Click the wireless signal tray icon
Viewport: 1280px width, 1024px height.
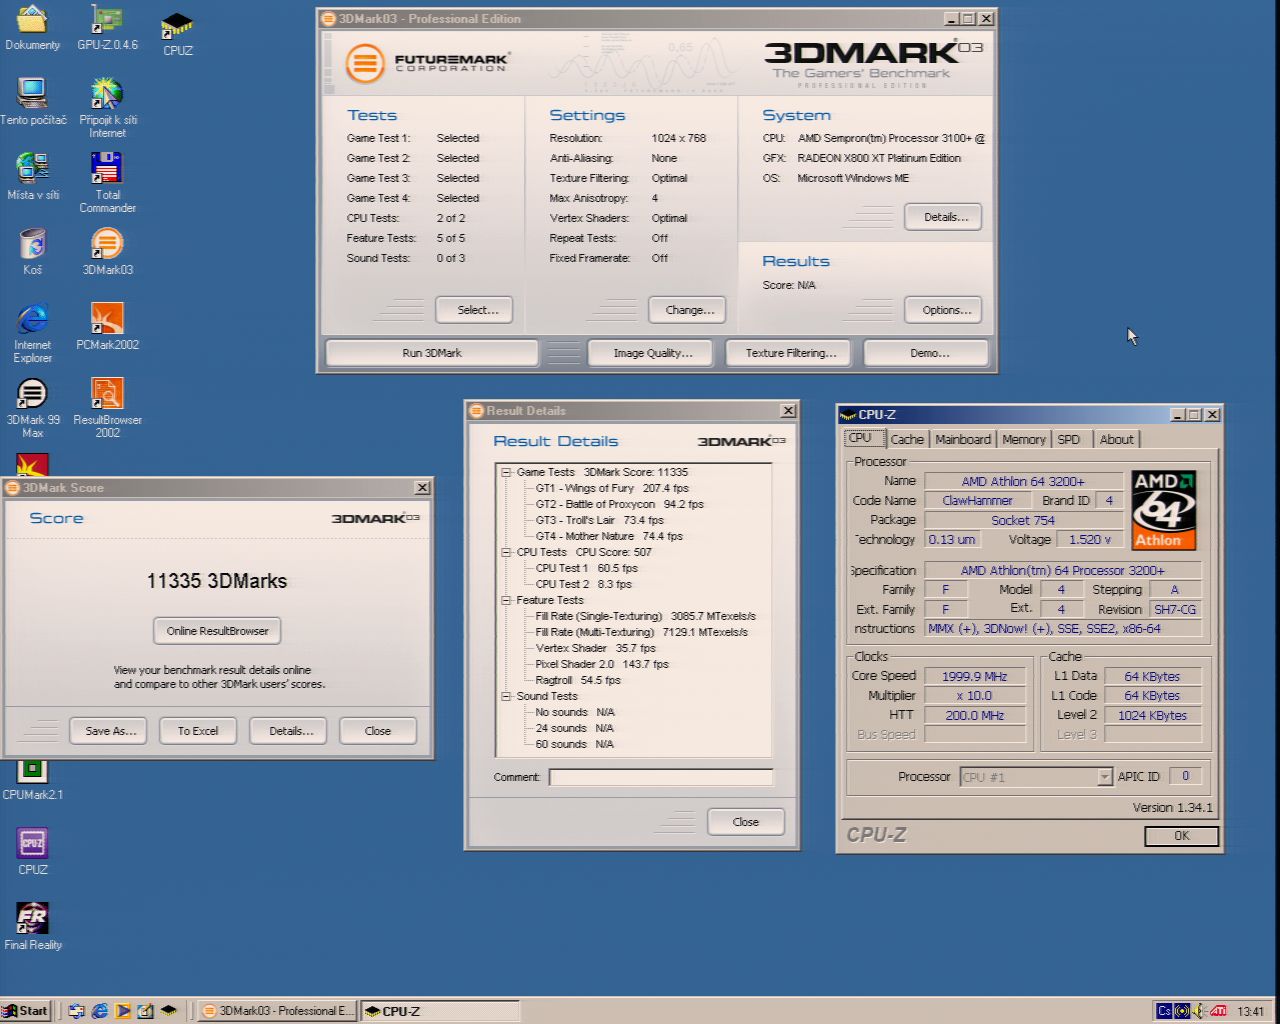(1182, 1011)
